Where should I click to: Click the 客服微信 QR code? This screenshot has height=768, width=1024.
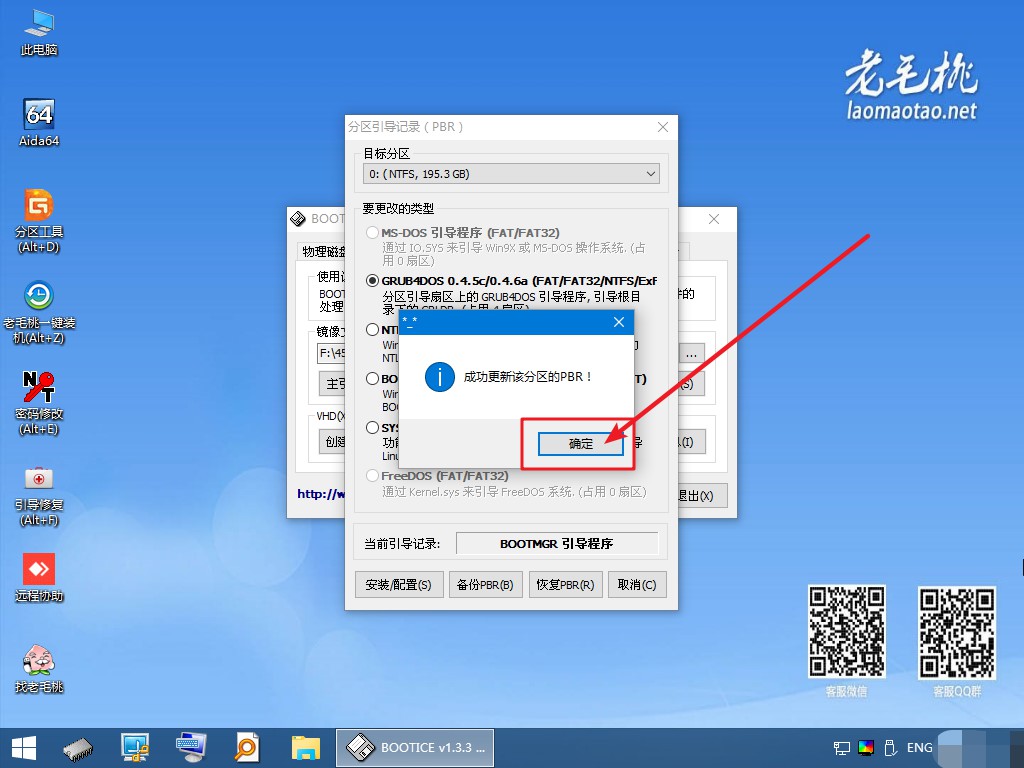click(846, 632)
